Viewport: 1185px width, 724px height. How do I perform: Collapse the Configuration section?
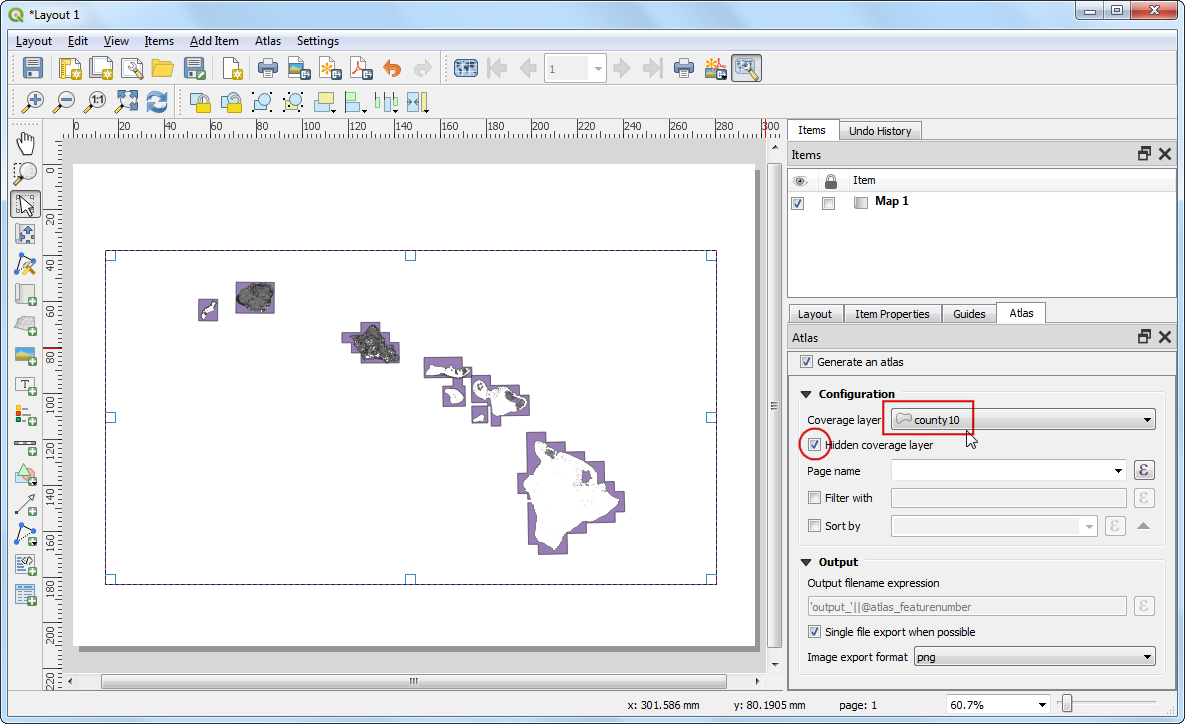coord(807,394)
